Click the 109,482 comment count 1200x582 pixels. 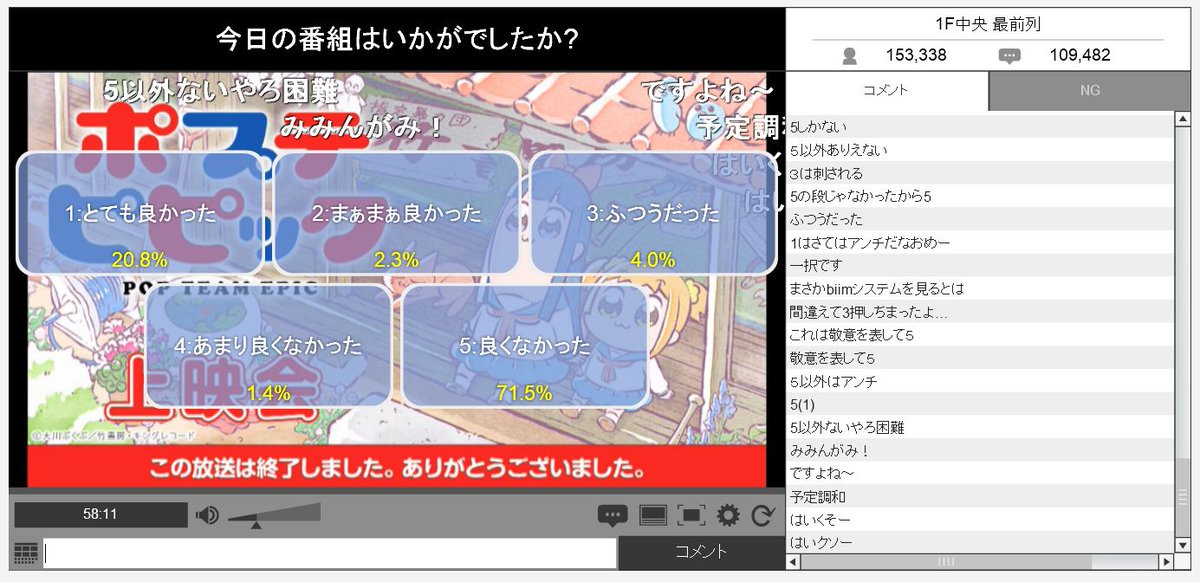click(1079, 56)
